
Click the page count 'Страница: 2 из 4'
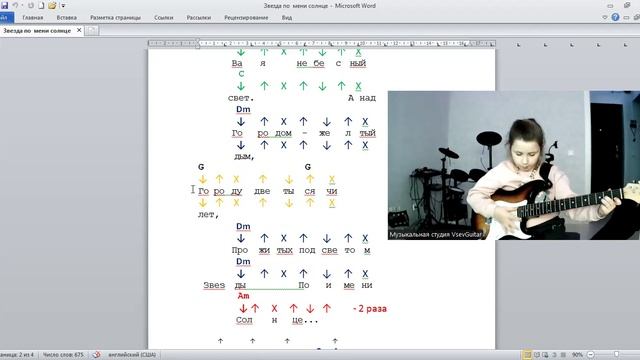(x=17, y=355)
